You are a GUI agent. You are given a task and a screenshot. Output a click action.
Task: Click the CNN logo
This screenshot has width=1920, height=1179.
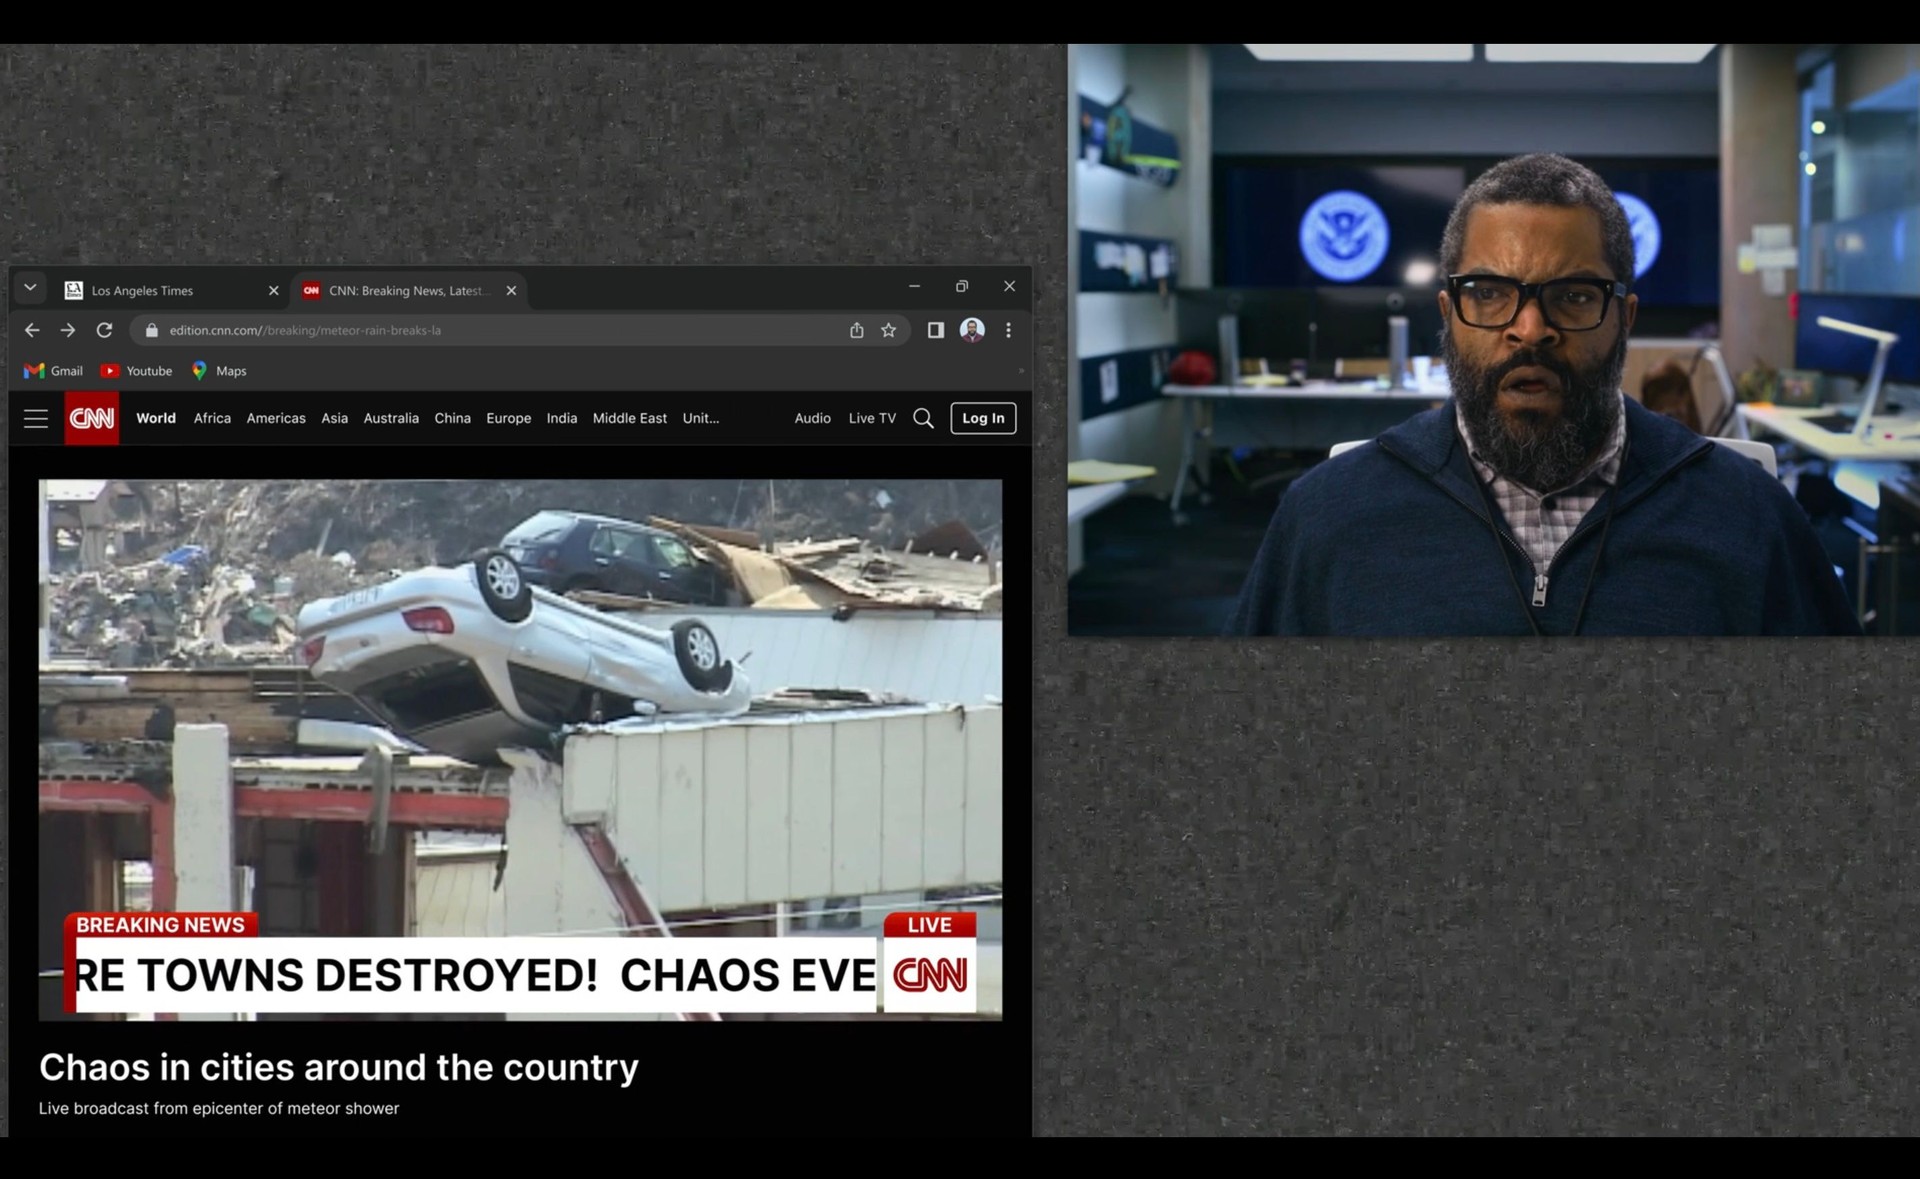tap(91, 418)
